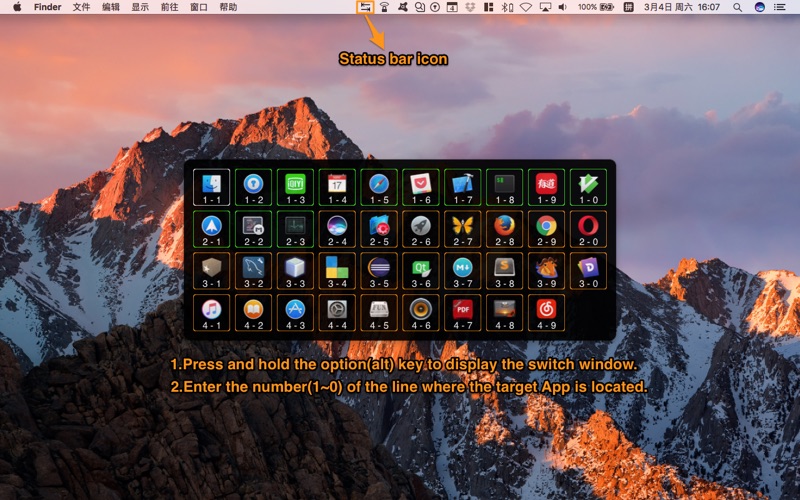Launch Siri from slot 2-4
The height and width of the screenshot is (500, 800).
coord(337,229)
